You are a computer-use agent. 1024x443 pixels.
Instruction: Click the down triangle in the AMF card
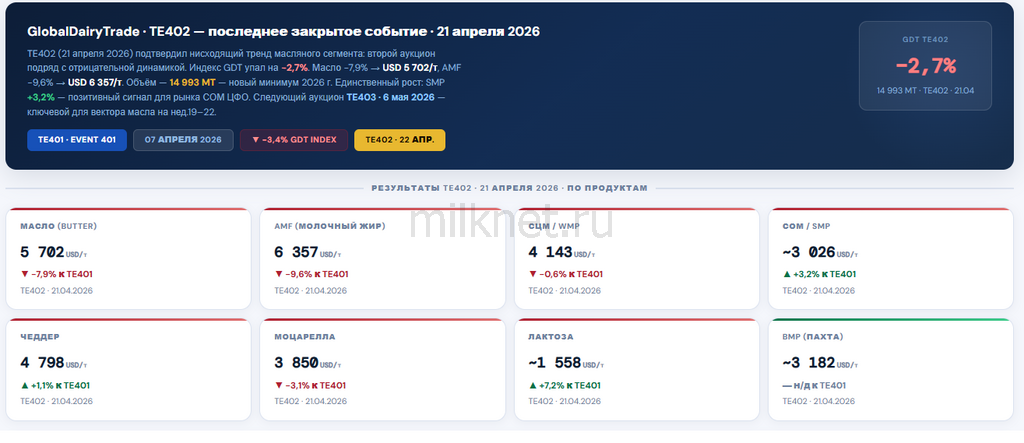tap(279, 274)
